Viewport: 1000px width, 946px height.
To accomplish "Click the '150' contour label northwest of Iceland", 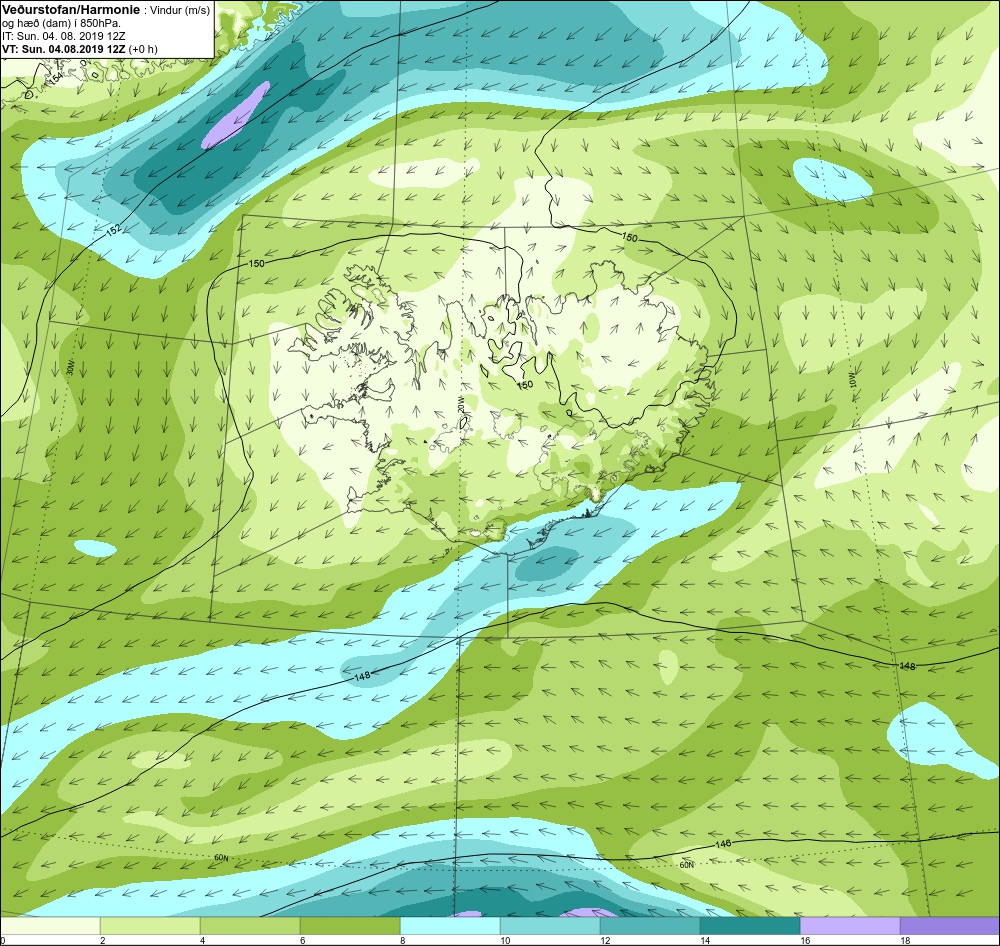I will click(256, 263).
